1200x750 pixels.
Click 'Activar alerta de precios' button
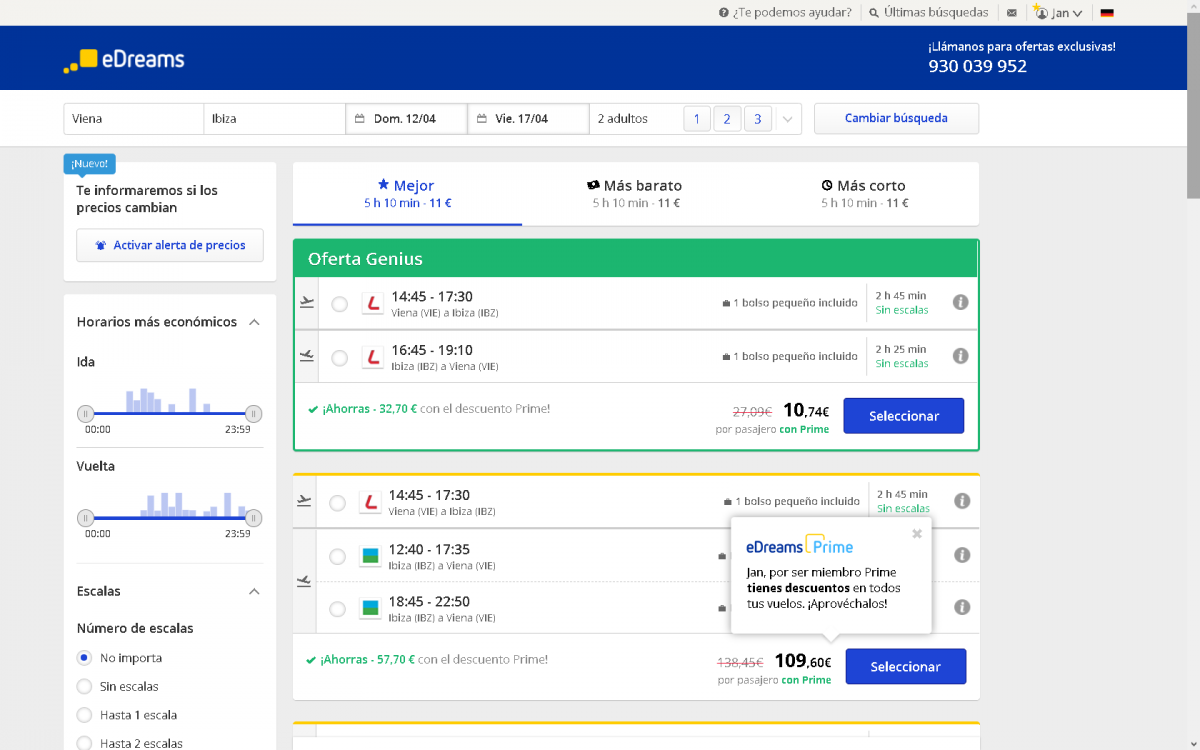(x=170, y=245)
